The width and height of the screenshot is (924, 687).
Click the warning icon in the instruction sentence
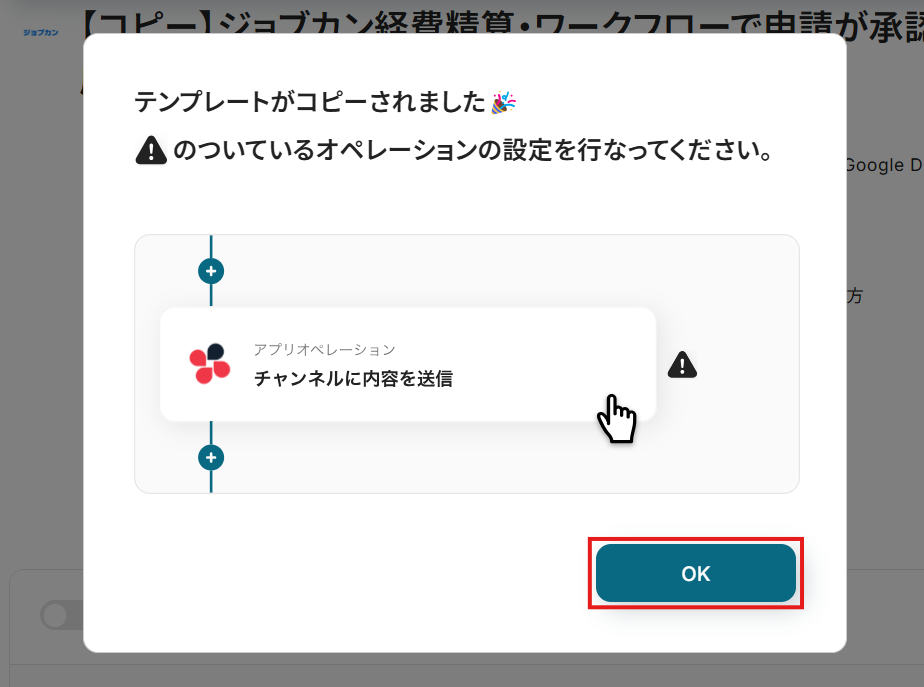click(151, 150)
